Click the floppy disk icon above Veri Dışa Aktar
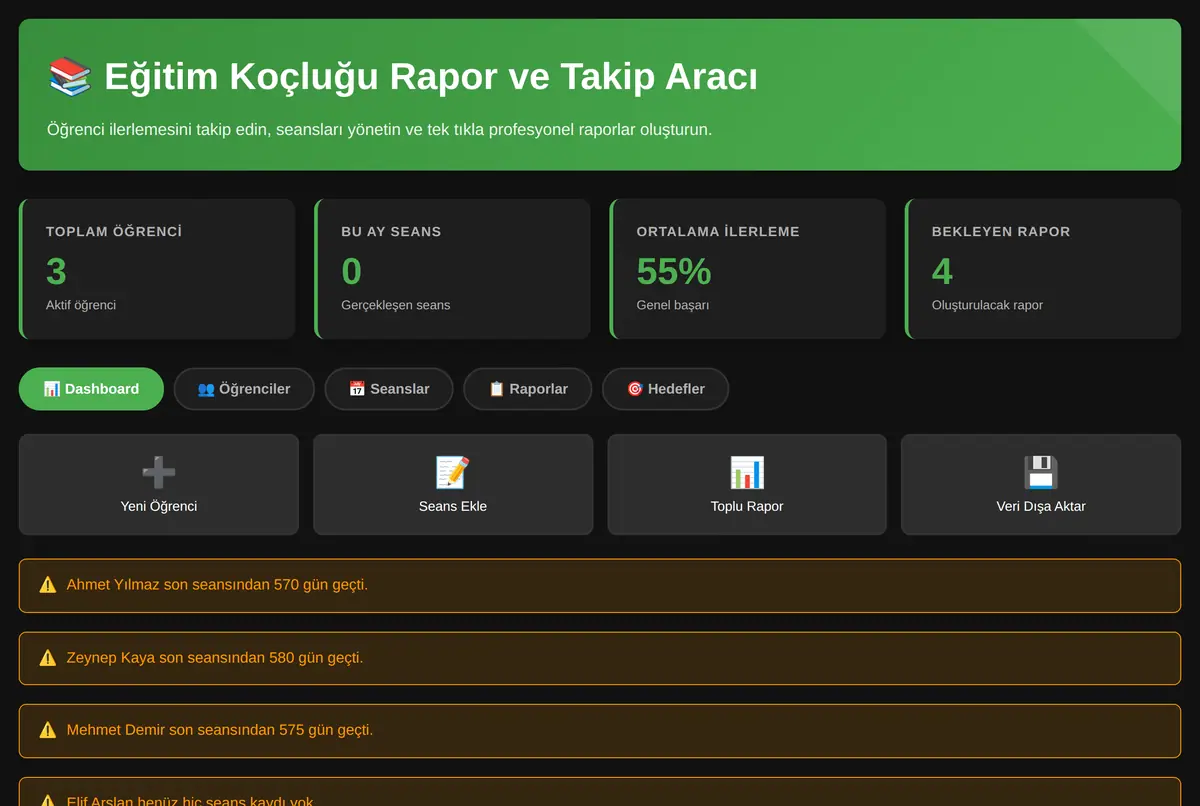 coord(1041,472)
